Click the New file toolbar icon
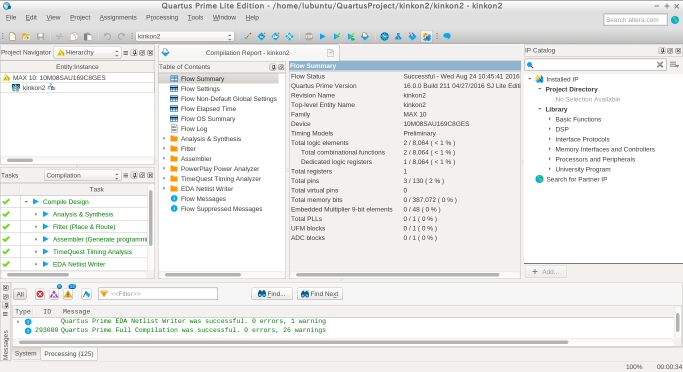683x372 pixels. (x=13, y=37)
